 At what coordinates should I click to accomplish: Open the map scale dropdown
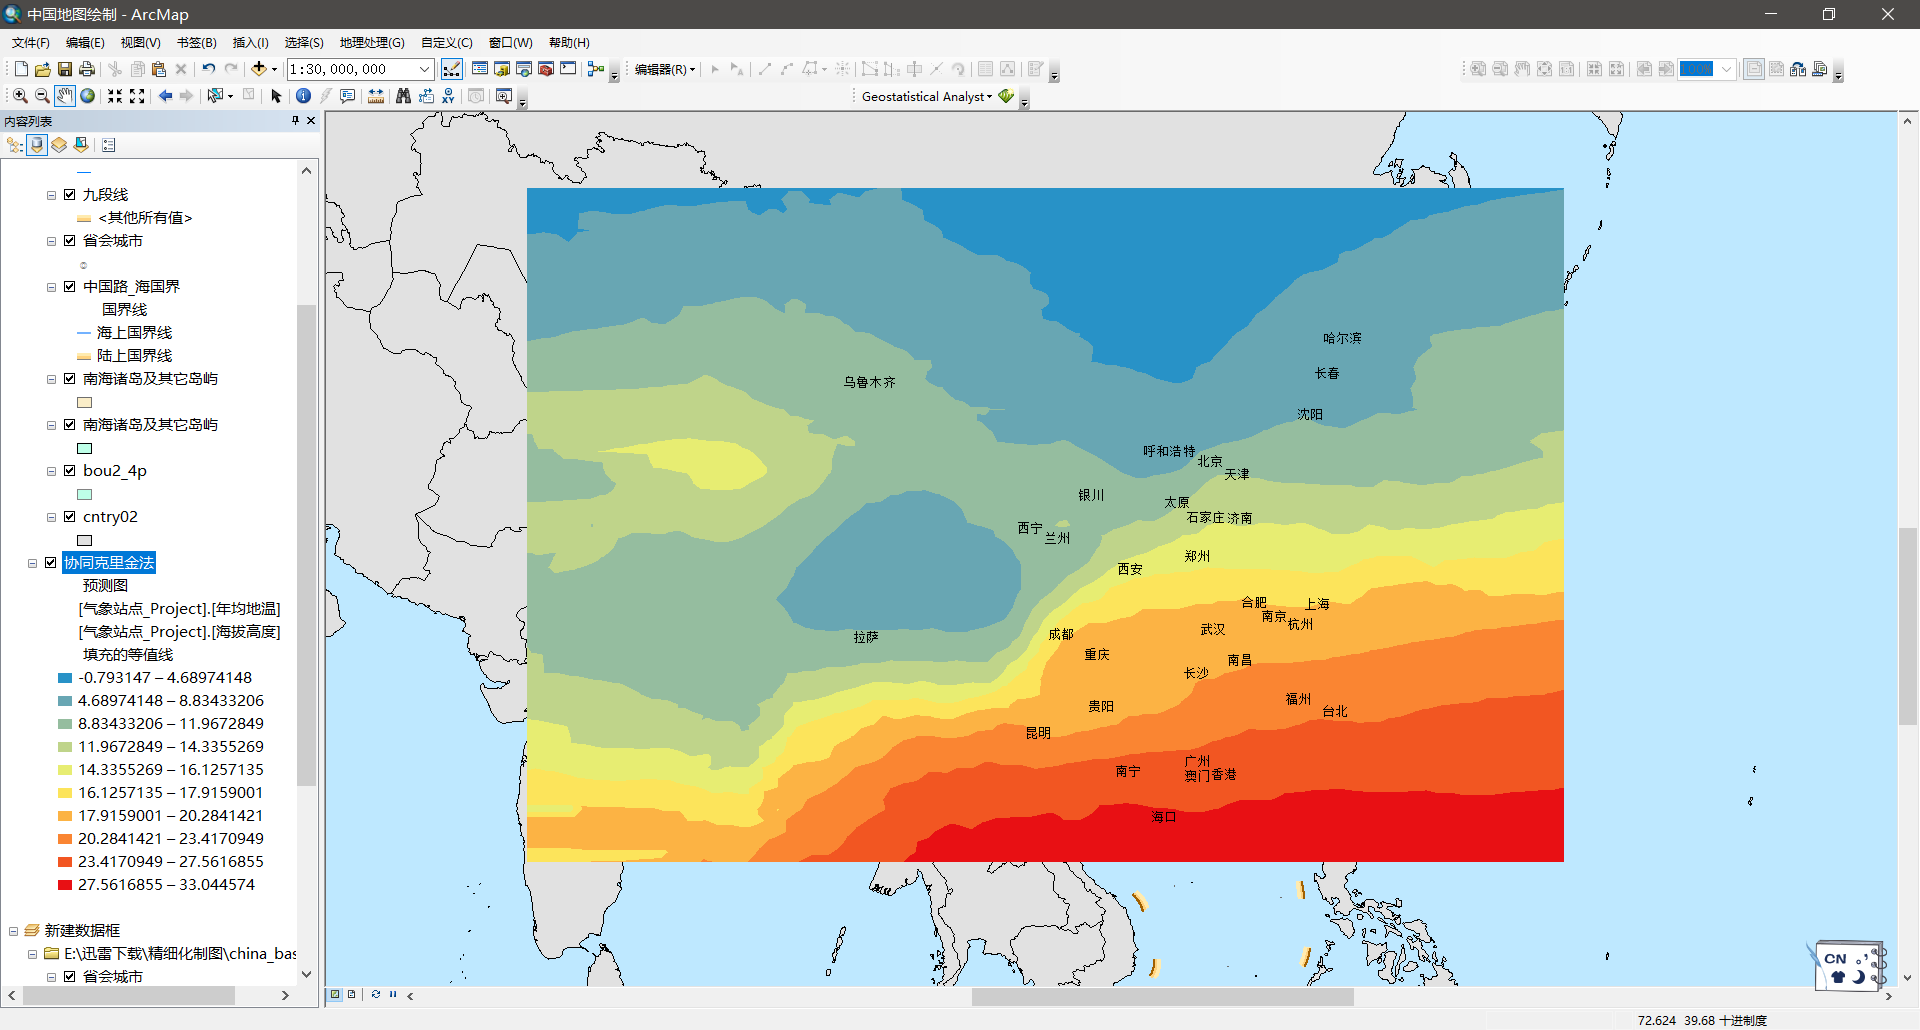[424, 69]
